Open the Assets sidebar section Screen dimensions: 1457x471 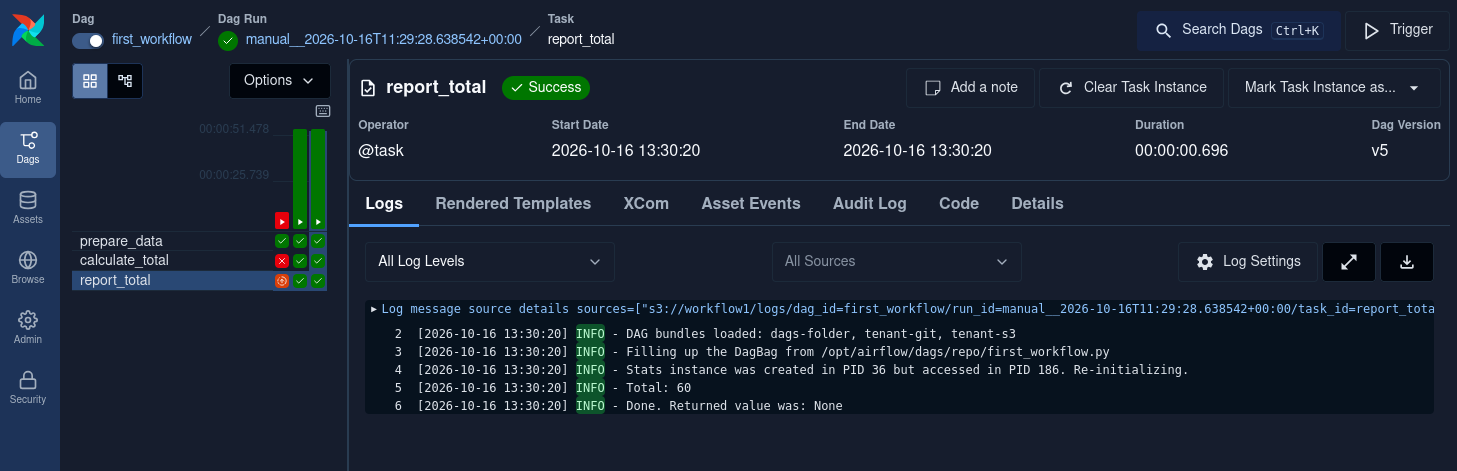point(28,209)
